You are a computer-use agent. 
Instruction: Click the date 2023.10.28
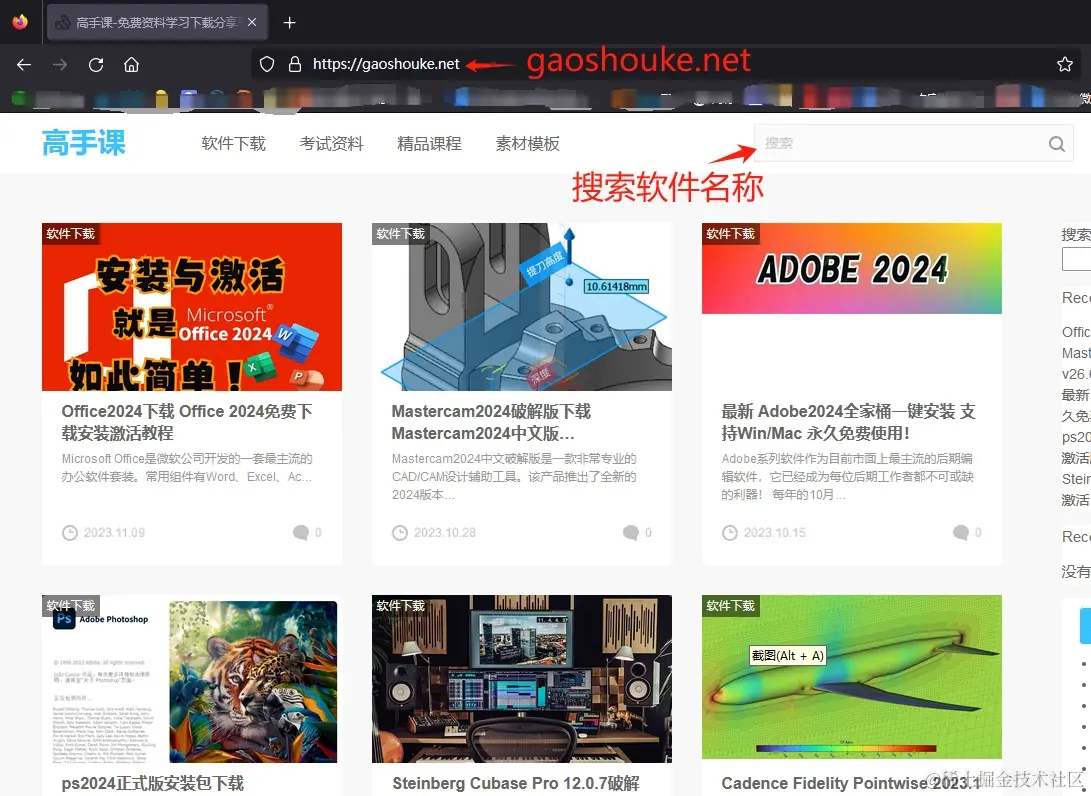445,533
